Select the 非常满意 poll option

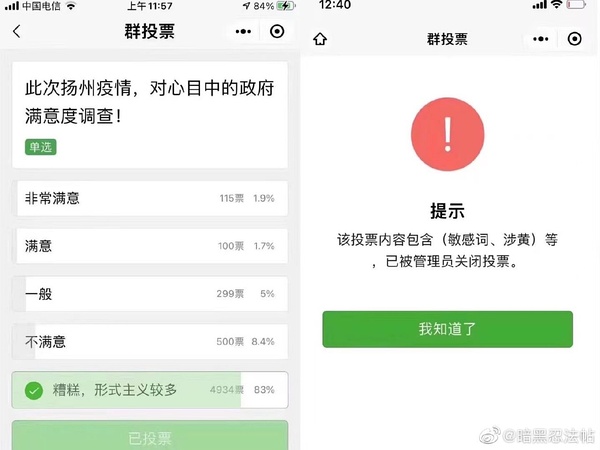(150, 198)
